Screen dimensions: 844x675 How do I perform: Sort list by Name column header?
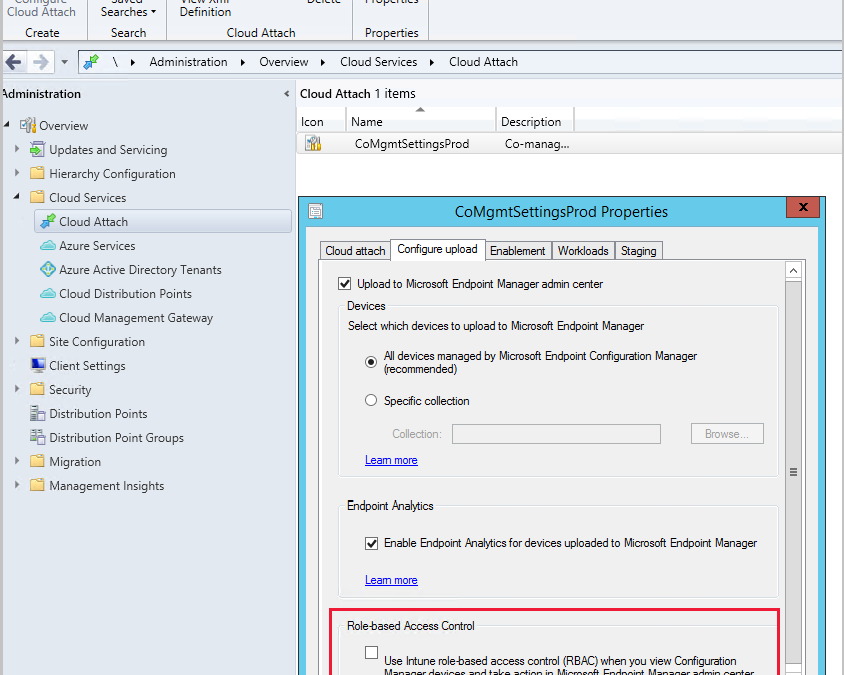[x=420, y=122]
